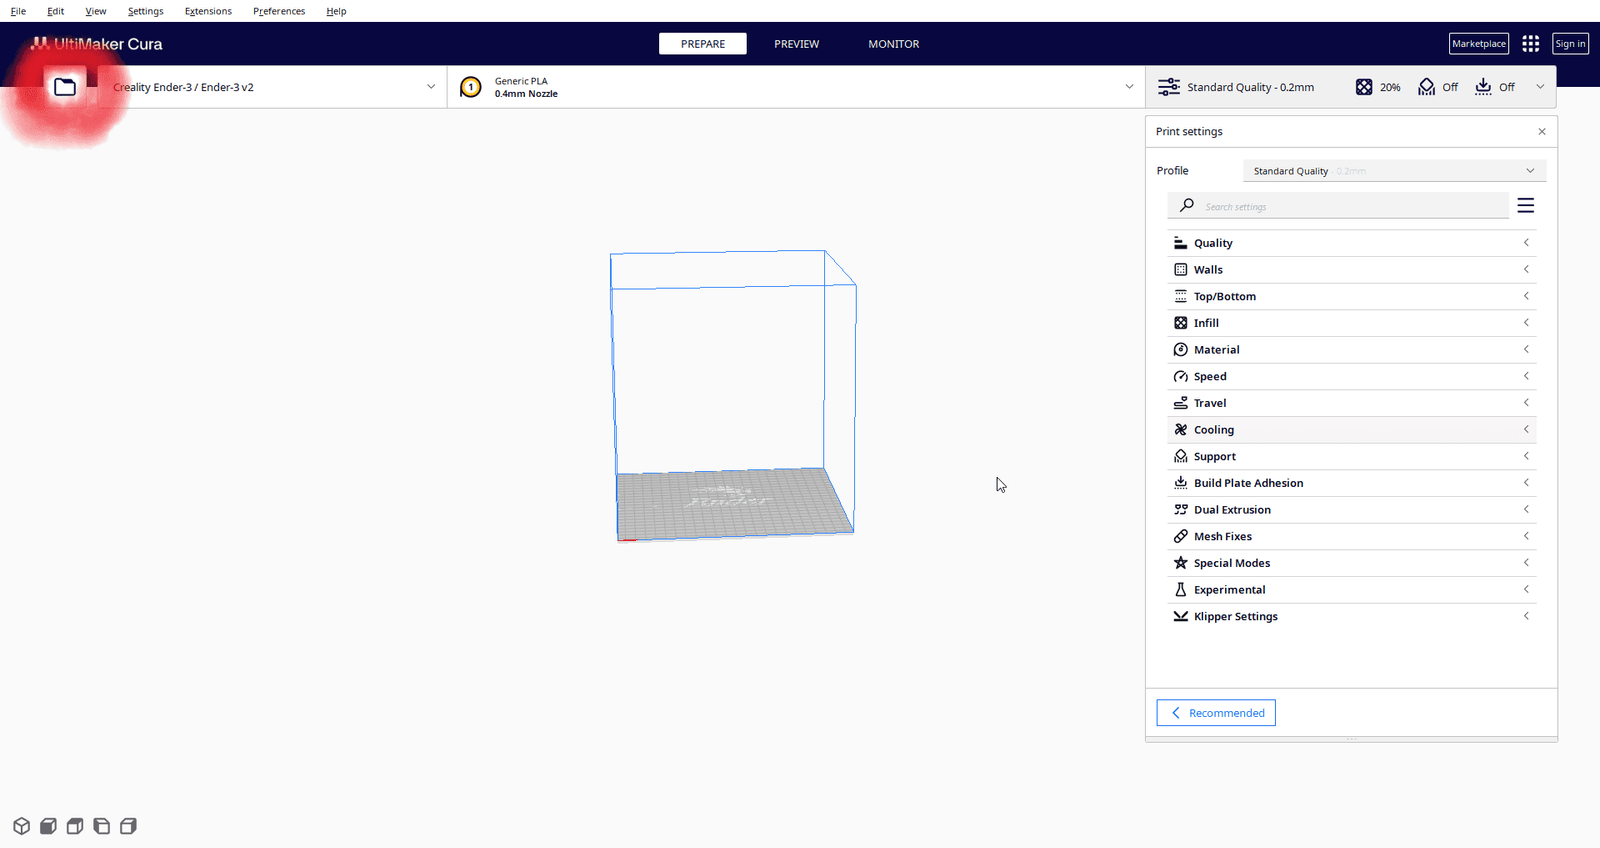Click the Travel category icon

pos(1180,403)
